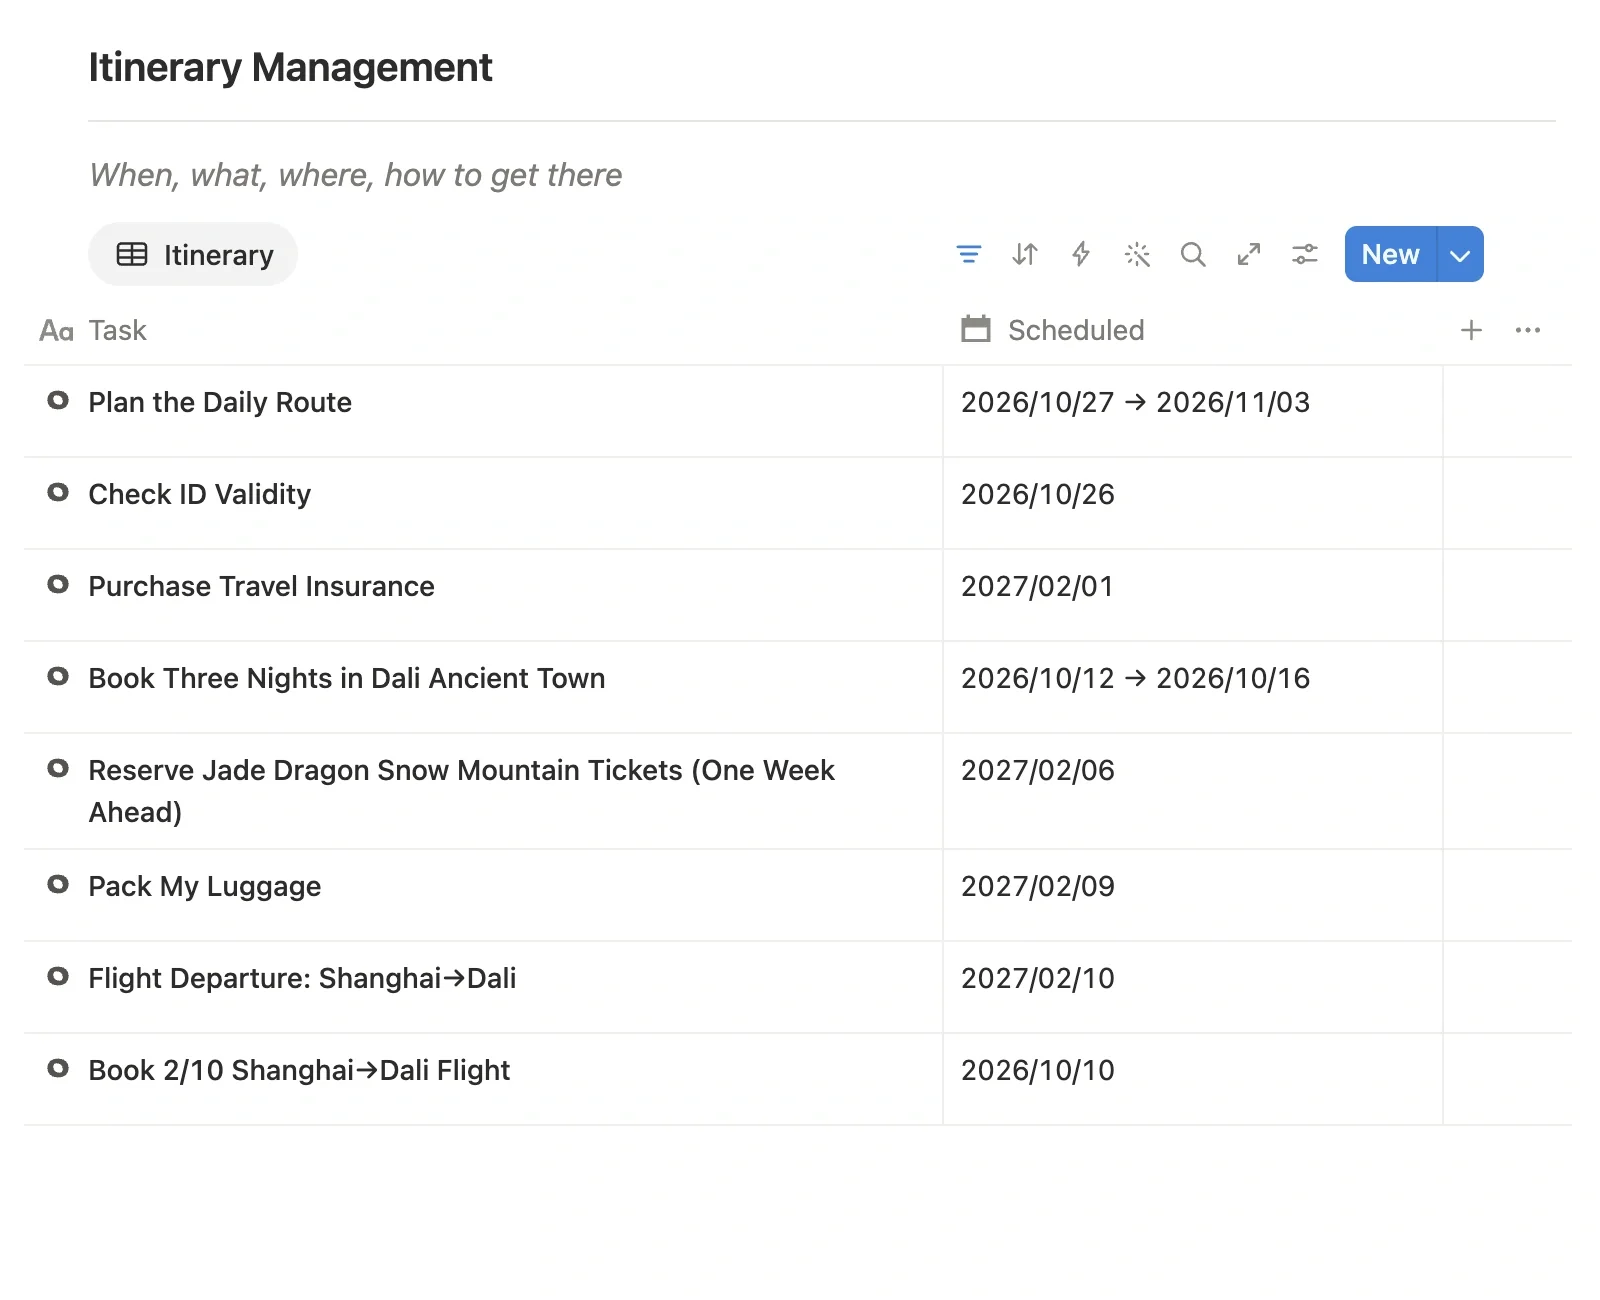
Task: Click the AI sparkle icon
Action: 1137,254
